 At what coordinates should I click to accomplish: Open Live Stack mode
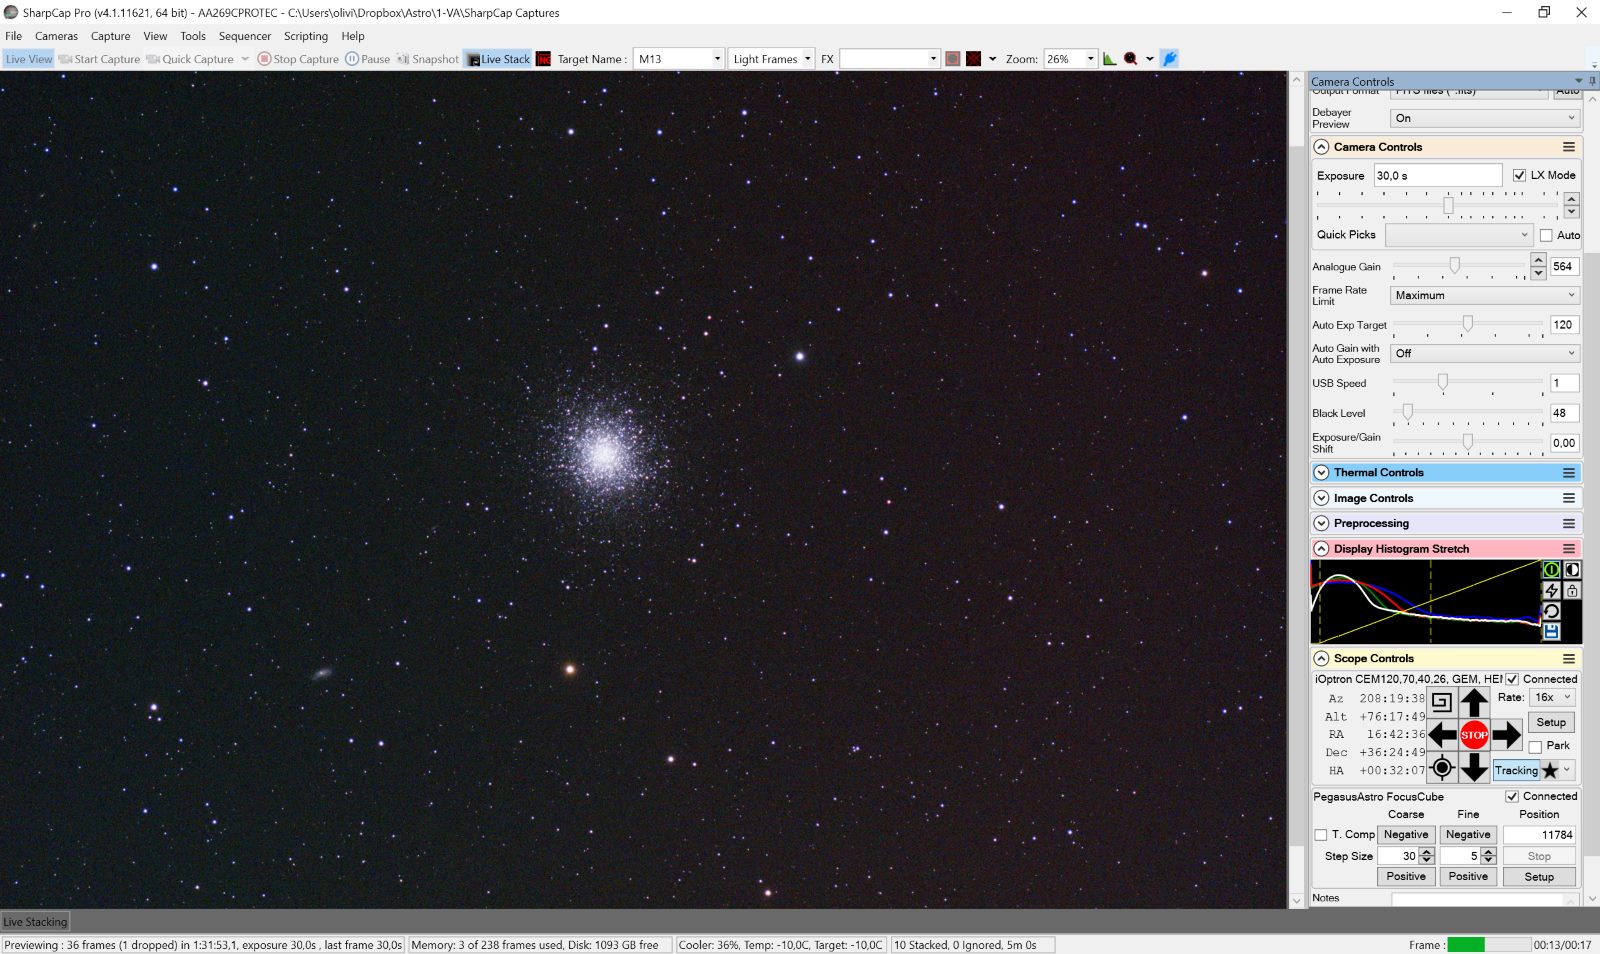tap(497, 58)
